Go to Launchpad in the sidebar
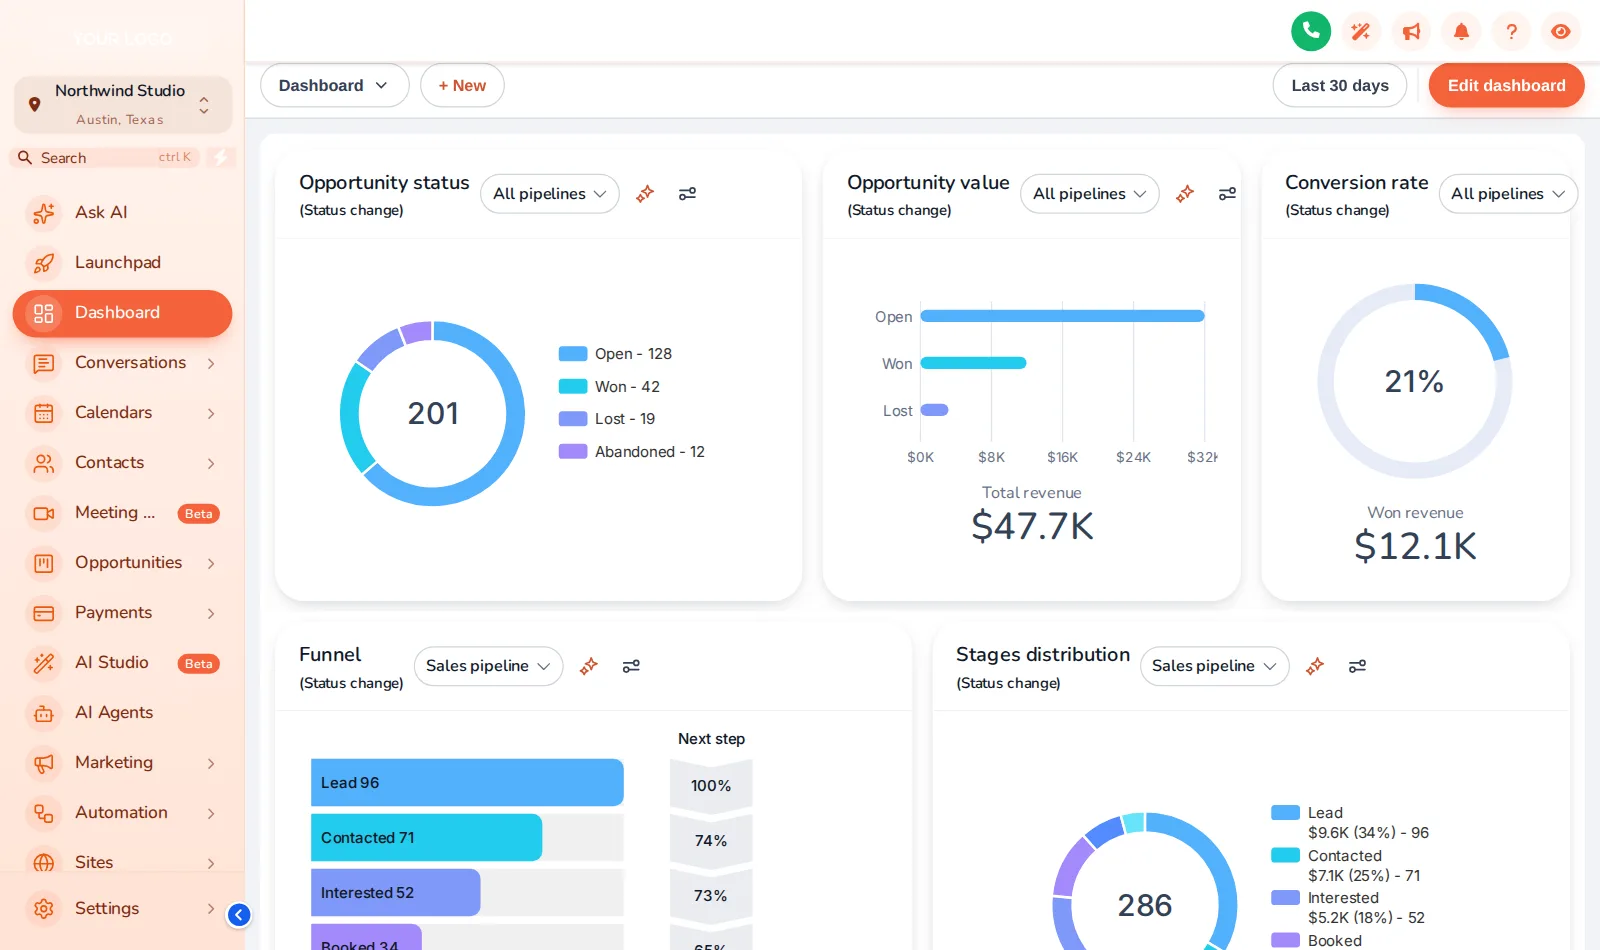 click(x=123, y=262)
